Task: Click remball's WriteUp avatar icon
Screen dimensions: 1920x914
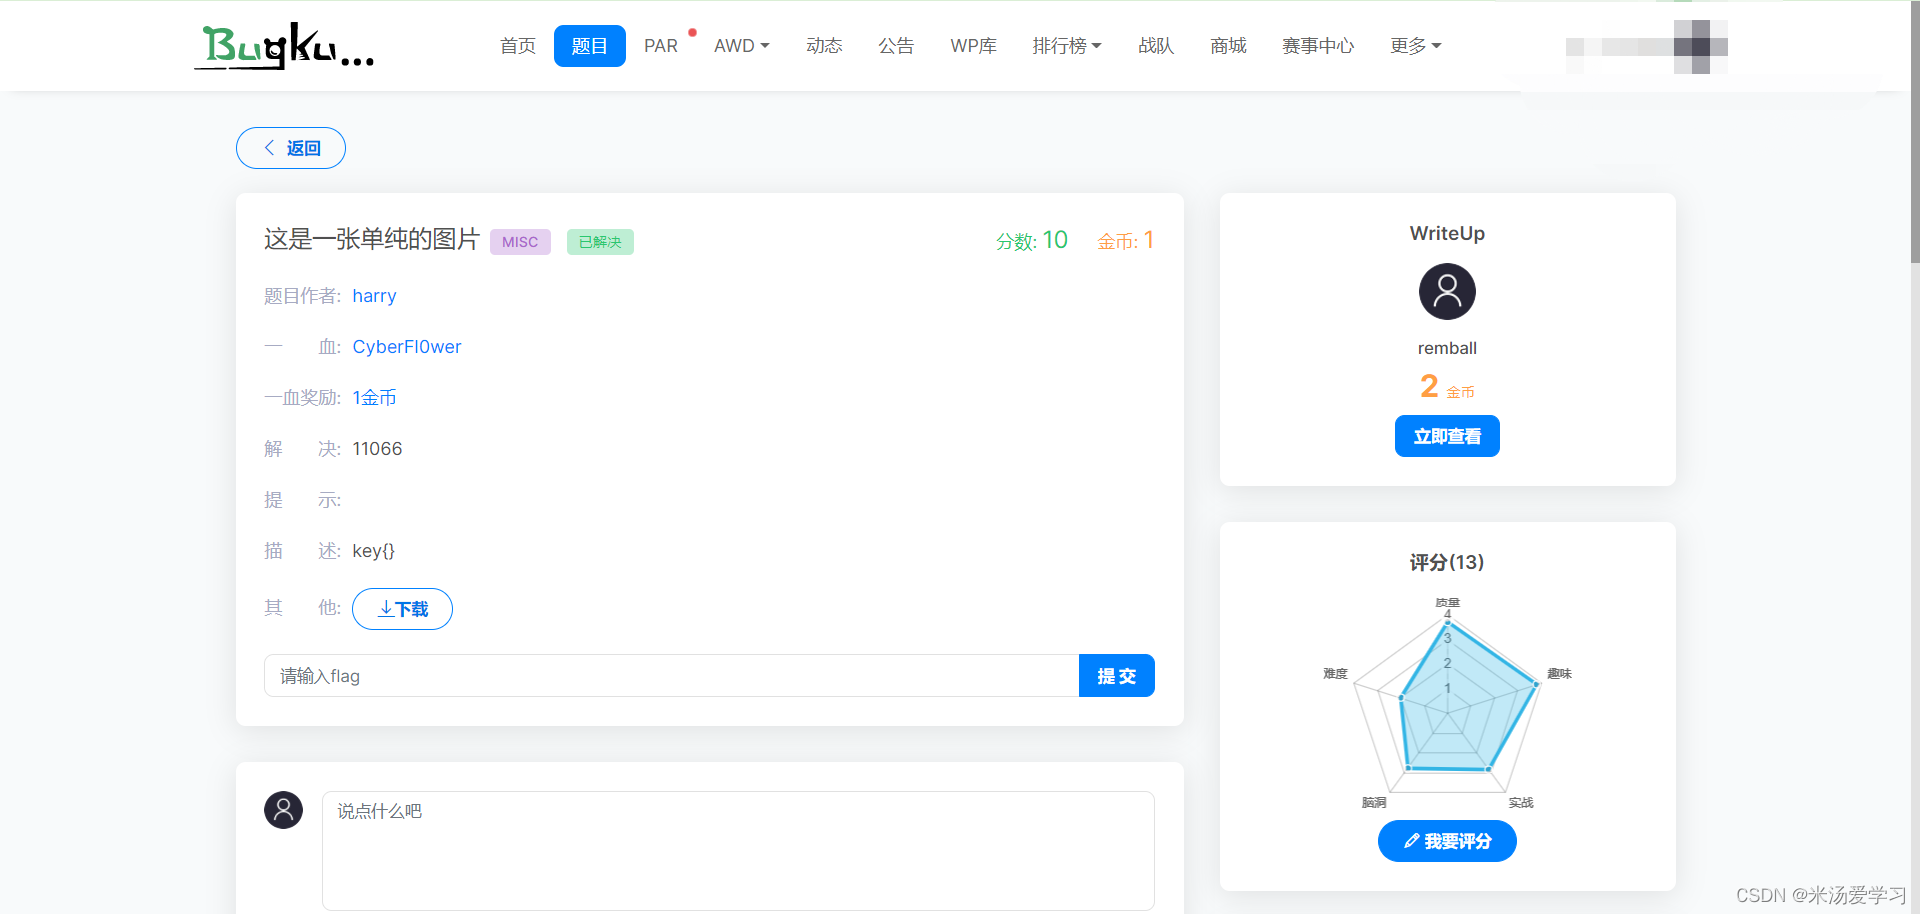Action: [x=1447, y=292]
